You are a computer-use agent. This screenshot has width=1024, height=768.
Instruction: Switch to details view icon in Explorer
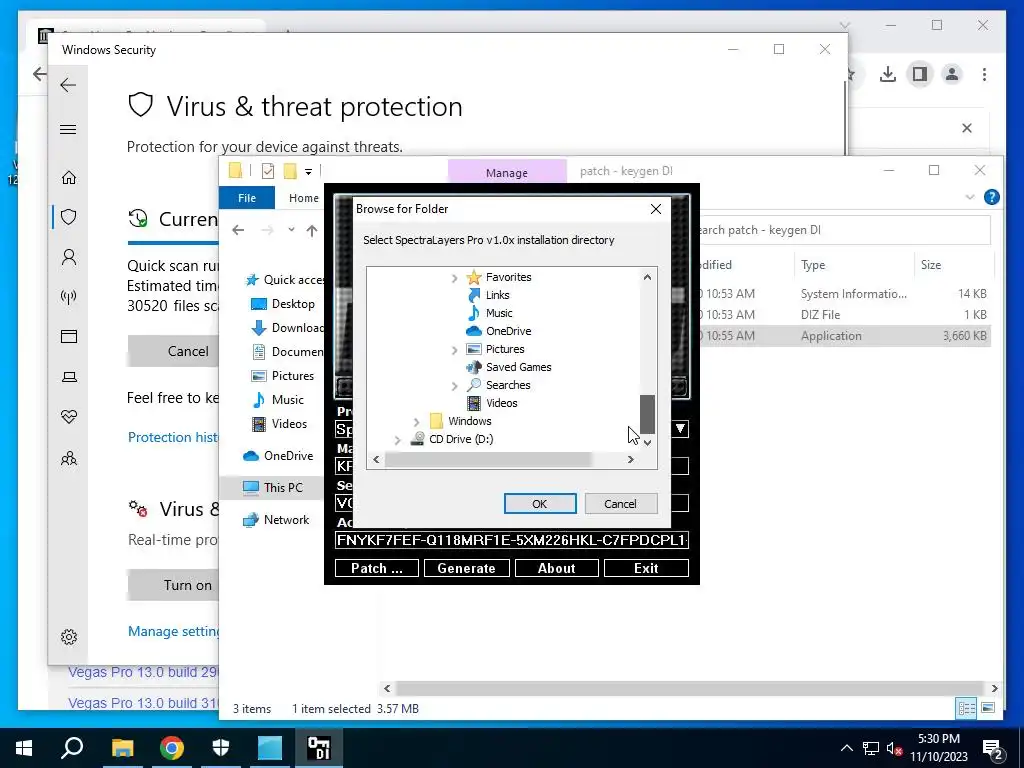967,708
